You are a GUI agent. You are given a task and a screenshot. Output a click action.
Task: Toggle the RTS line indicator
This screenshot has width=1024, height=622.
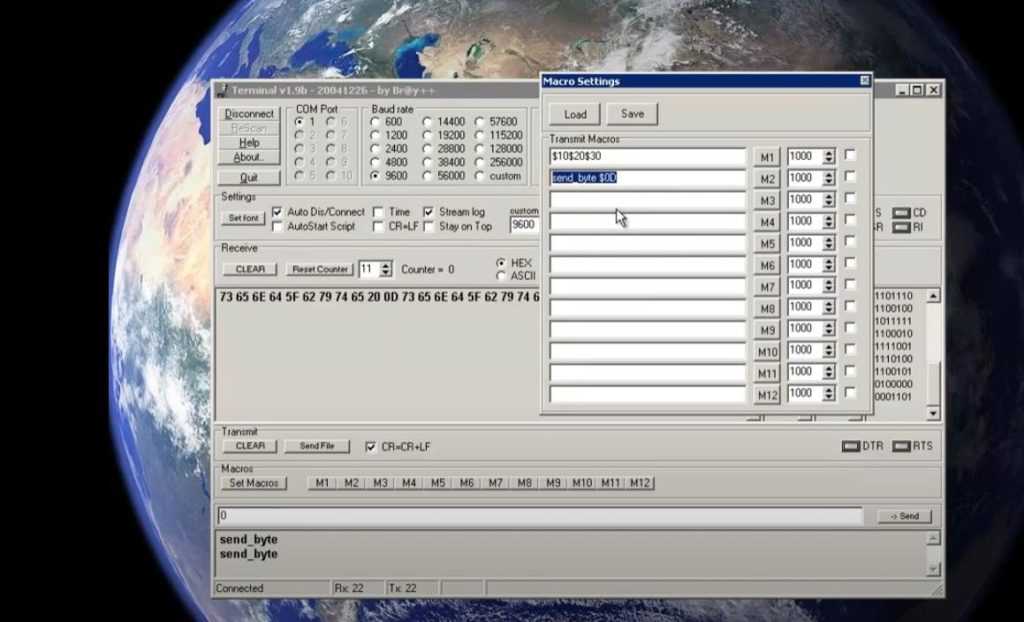[900, 446]
